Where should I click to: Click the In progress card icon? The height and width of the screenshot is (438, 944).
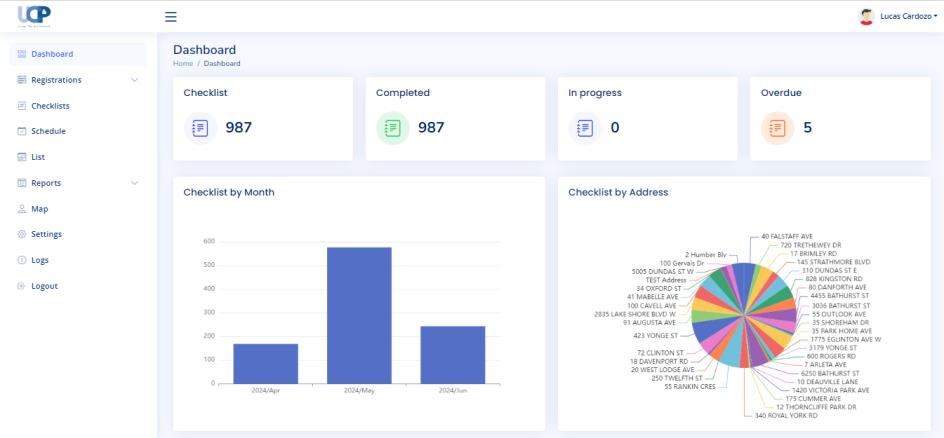[585, 128]
